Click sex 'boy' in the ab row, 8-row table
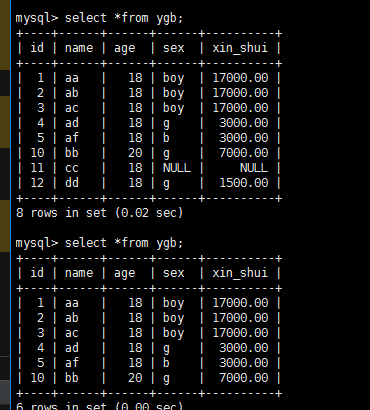Viewport: 370px width, 410px height. [174, 94]
